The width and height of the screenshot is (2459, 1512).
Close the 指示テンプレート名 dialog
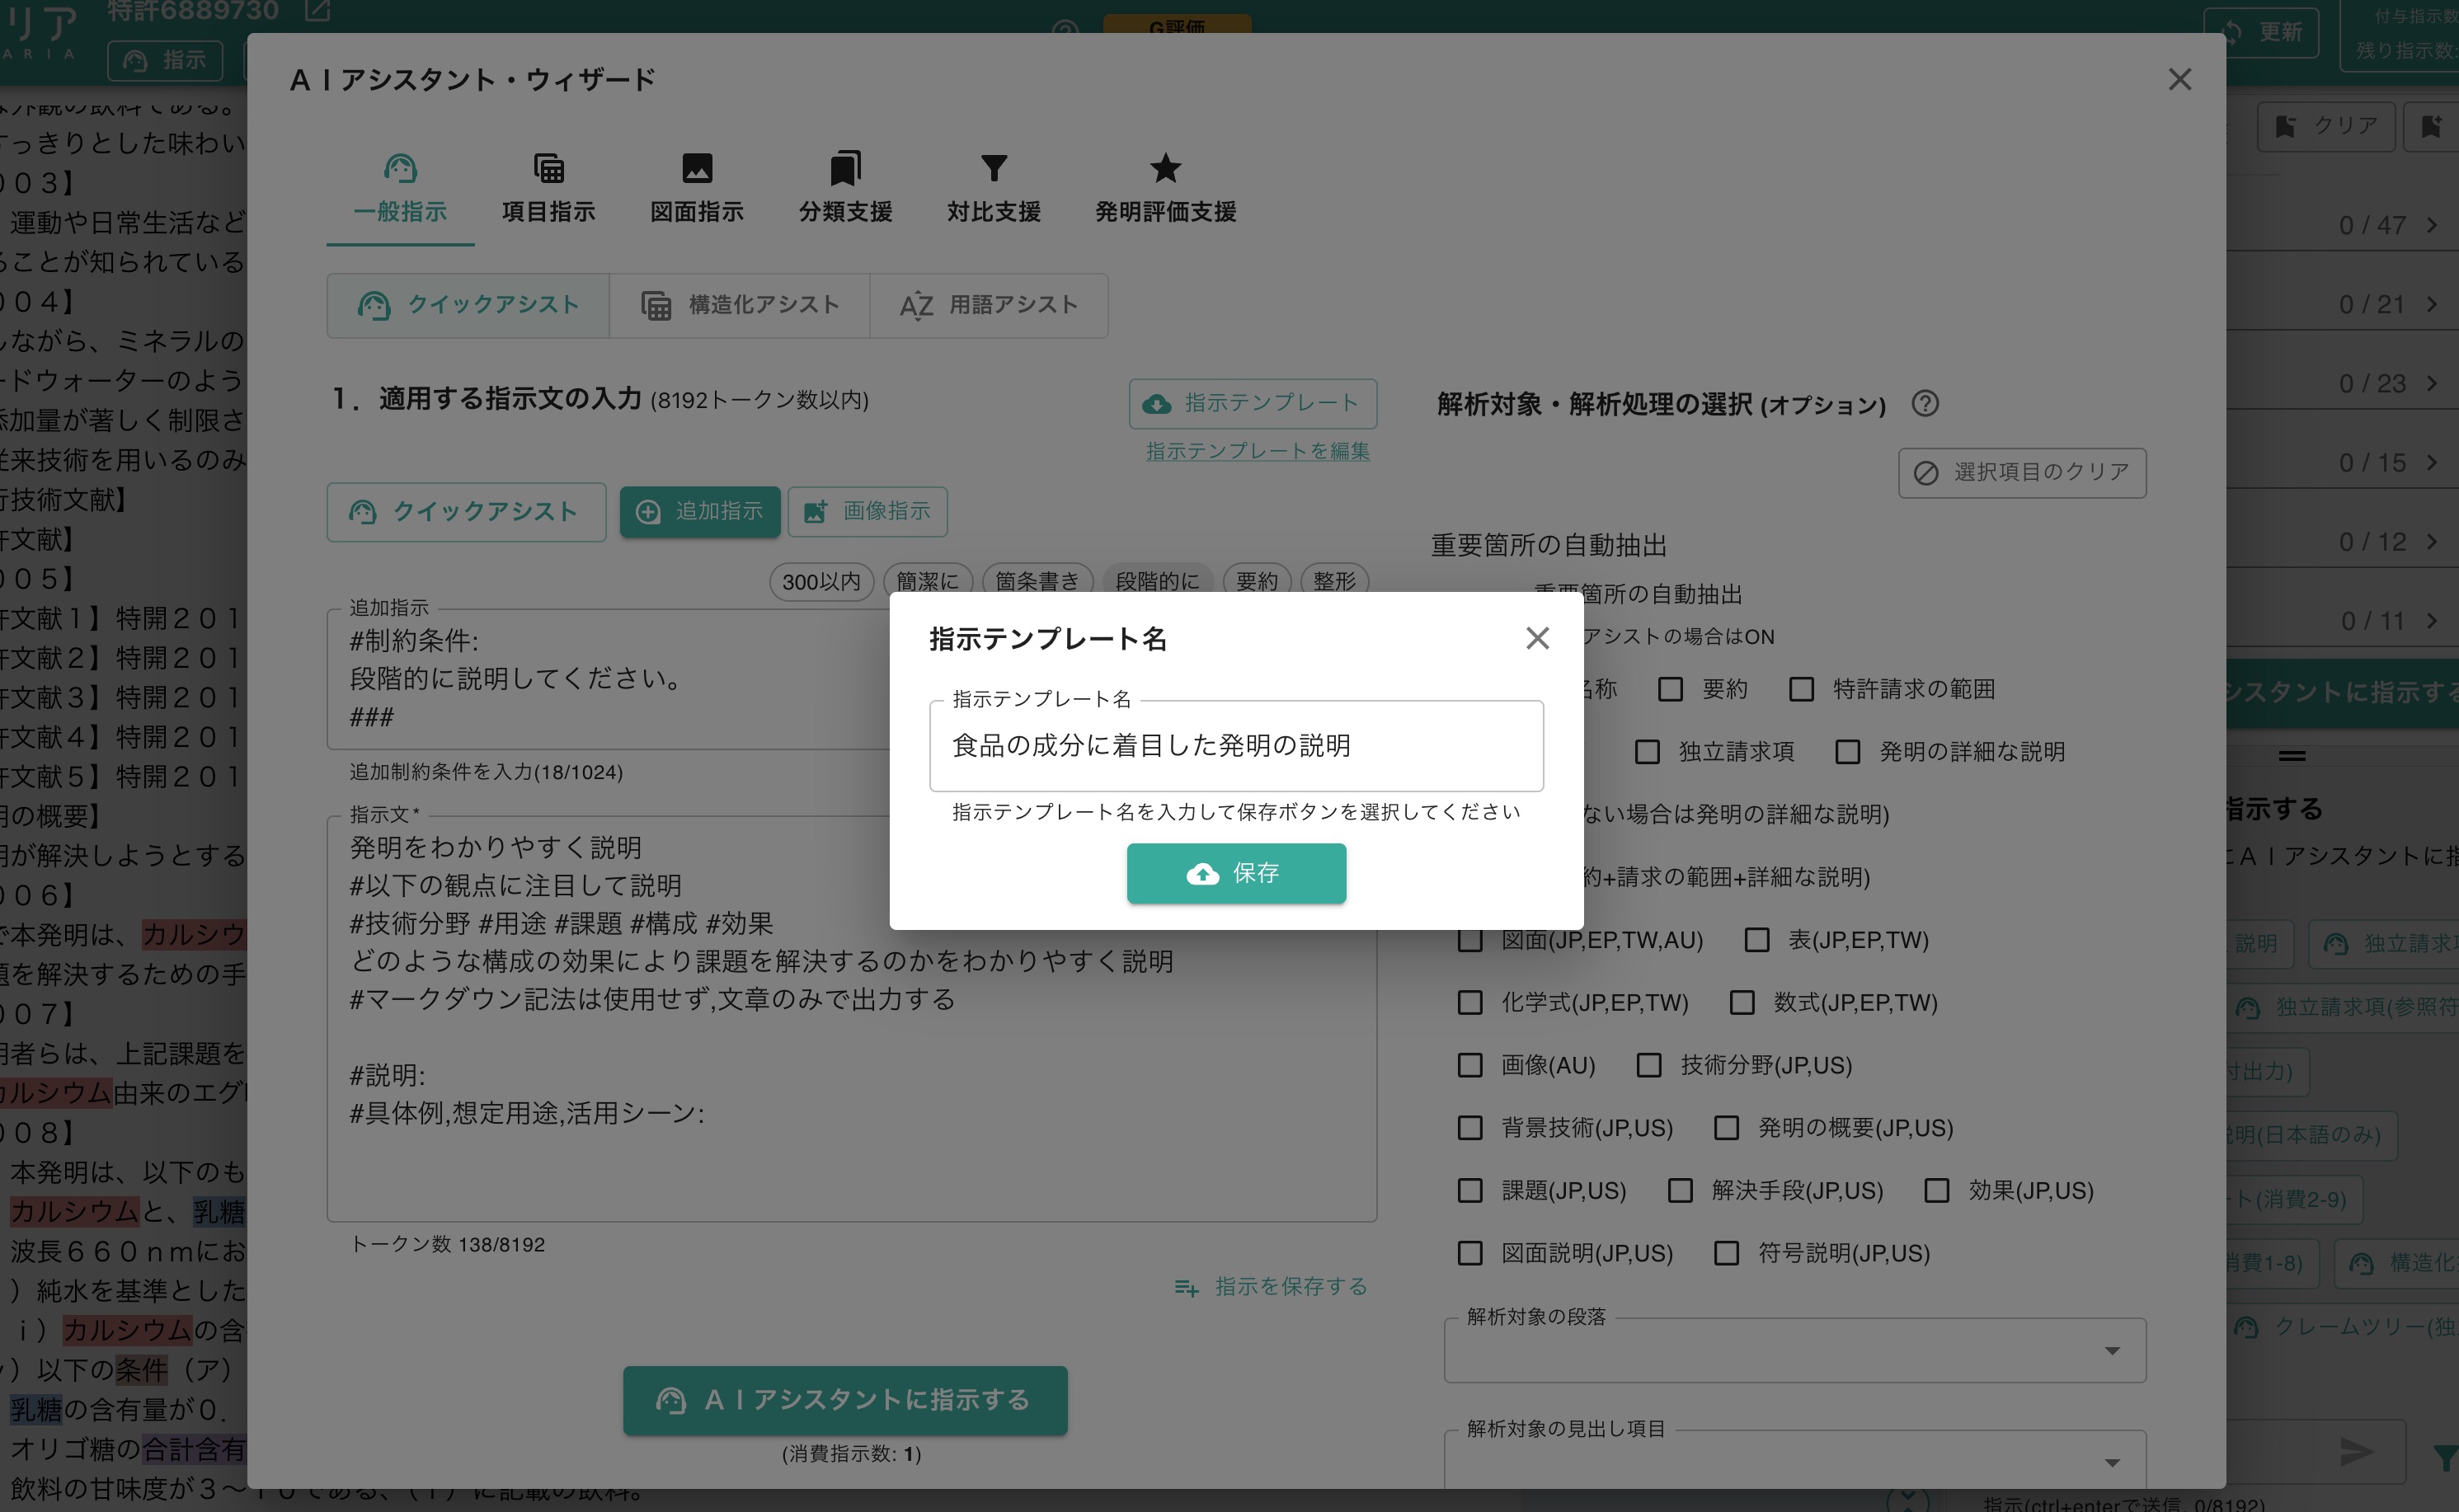[x=1537, y=638]
